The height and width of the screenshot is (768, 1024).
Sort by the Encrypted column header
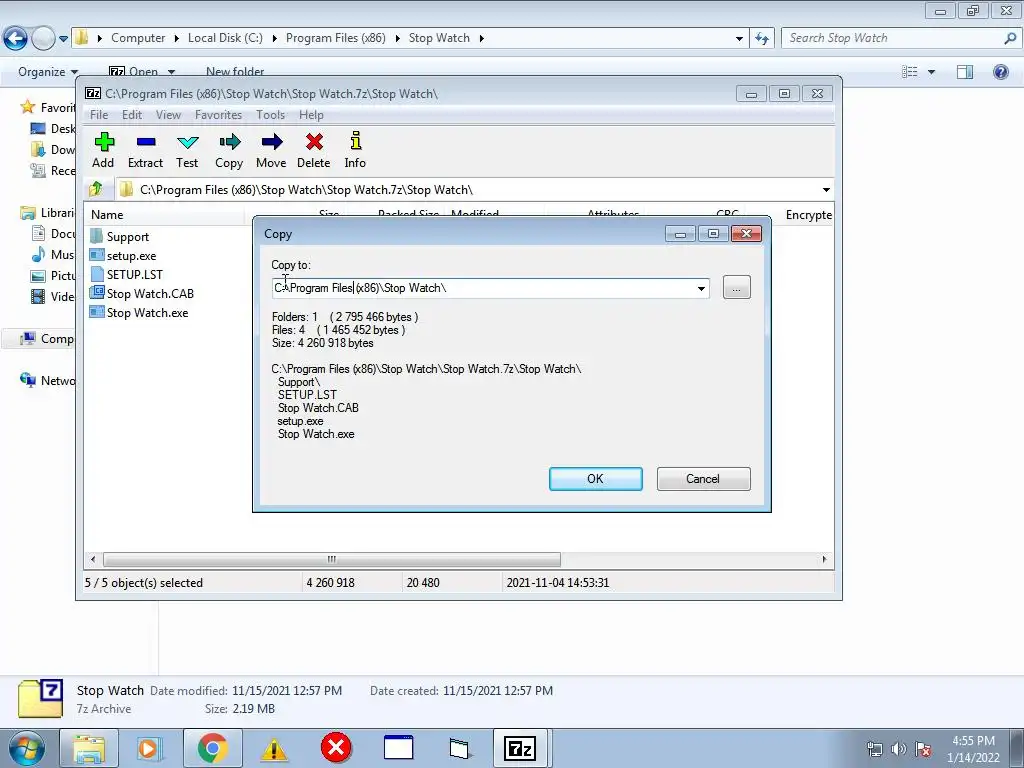[808, 214]
